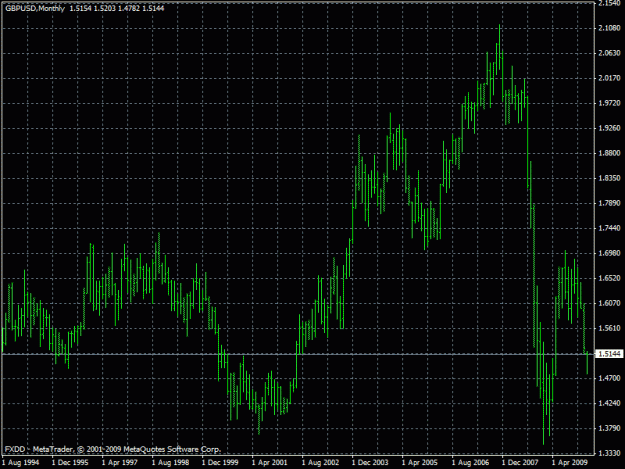
Task: Click the 1.6070 price axis label
Action: pyautogui.click(x=609, y=303)
